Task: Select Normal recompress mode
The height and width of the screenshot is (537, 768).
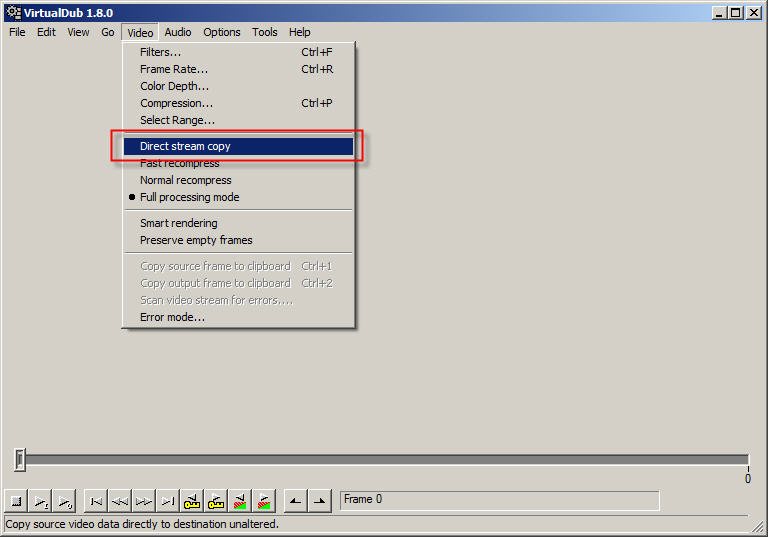Action: click(x=238, y=180)
